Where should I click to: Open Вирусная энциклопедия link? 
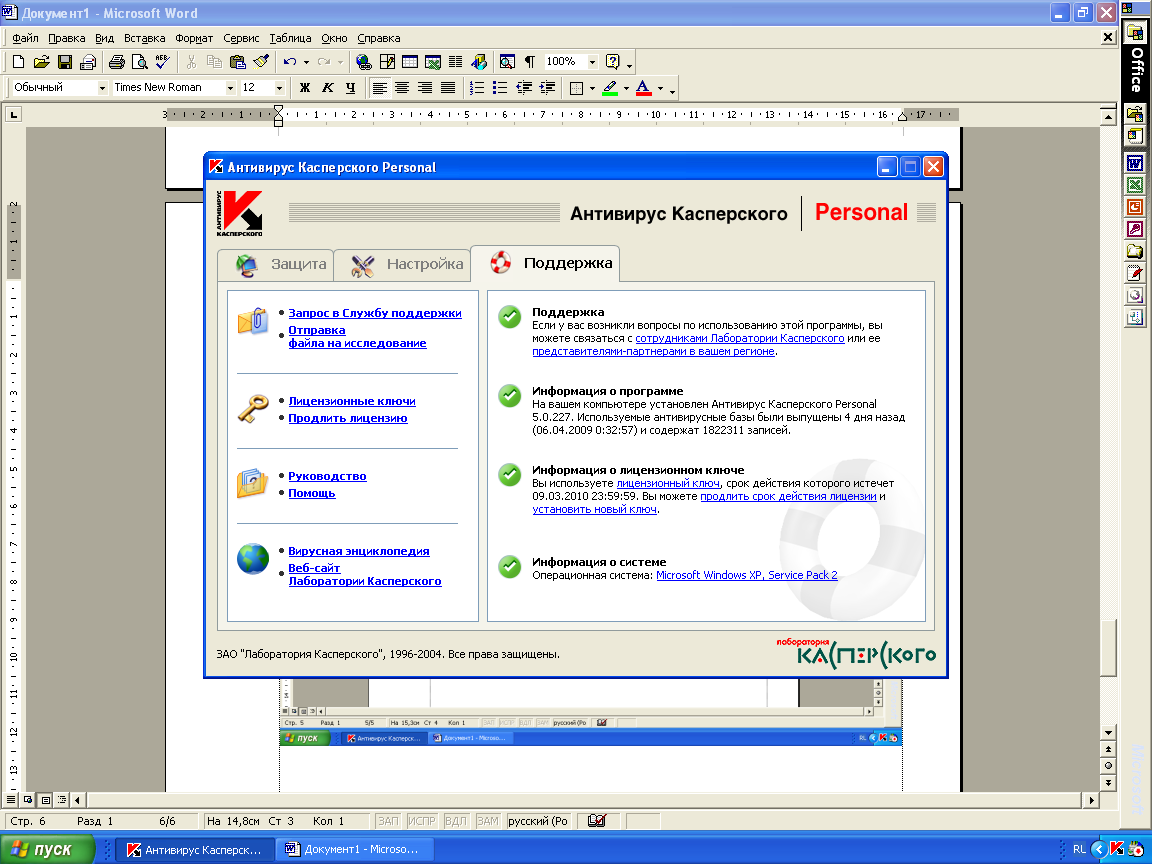coord(359,551)
